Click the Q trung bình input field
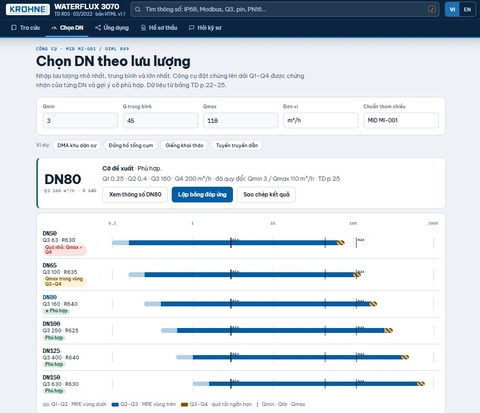 160,120
